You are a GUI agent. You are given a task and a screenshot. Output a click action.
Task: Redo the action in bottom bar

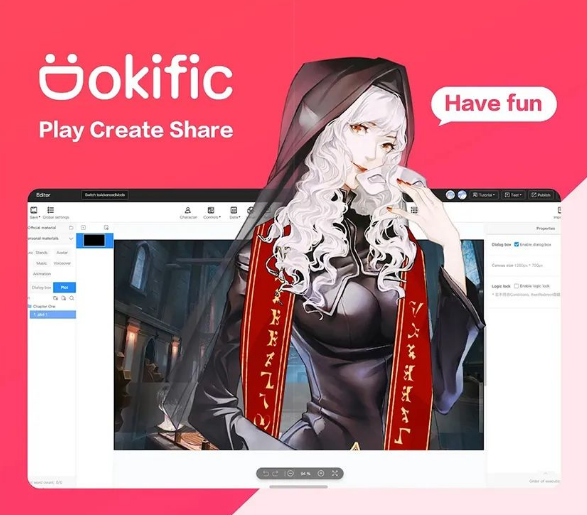276,473
